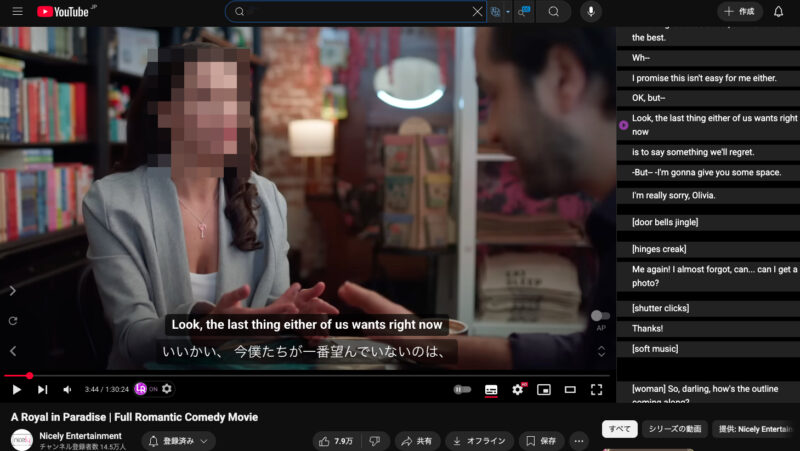Enter full screen mode
The width and height of the screenshot is (800, 451).
tap(596, 390)
